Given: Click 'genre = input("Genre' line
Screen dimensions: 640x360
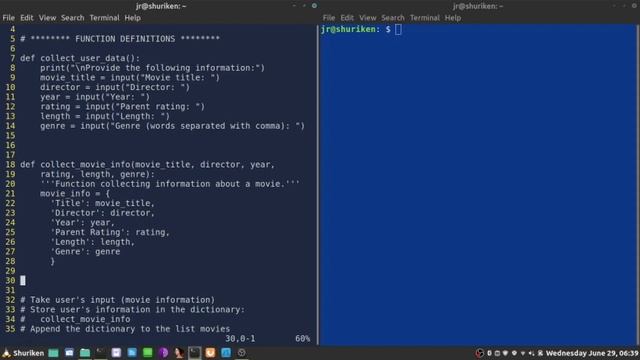Looking at the screenshot, I should (x=172, y=126).
